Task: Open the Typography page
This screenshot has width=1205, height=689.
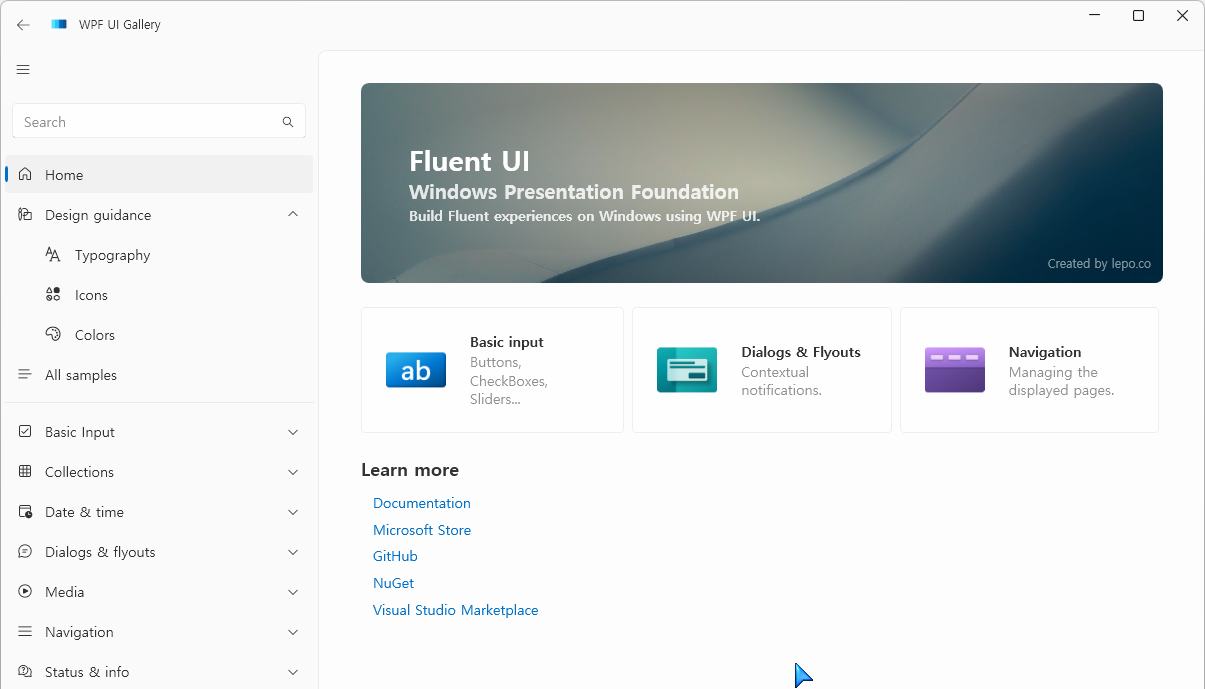Action: point(159,255)
